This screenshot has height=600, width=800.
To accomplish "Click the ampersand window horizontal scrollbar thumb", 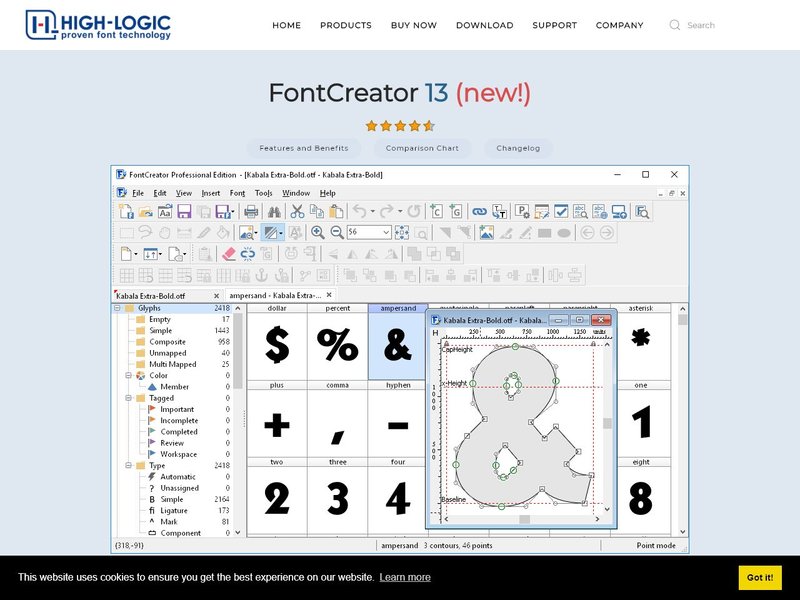I will [524, 519].
